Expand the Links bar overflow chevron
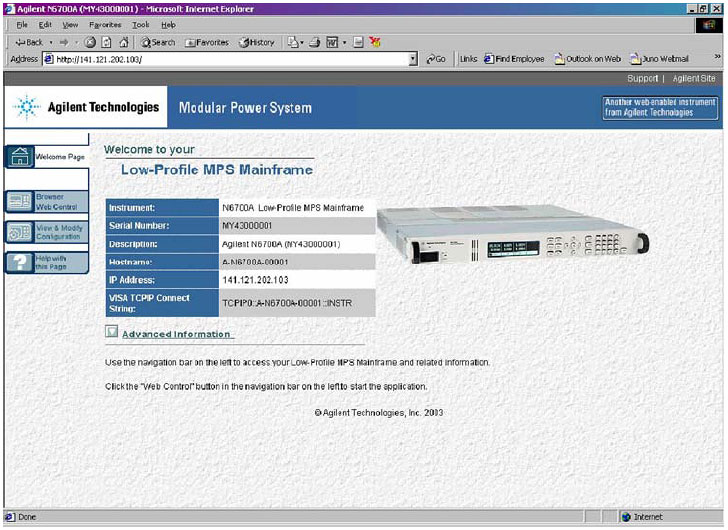 (717, 57)
